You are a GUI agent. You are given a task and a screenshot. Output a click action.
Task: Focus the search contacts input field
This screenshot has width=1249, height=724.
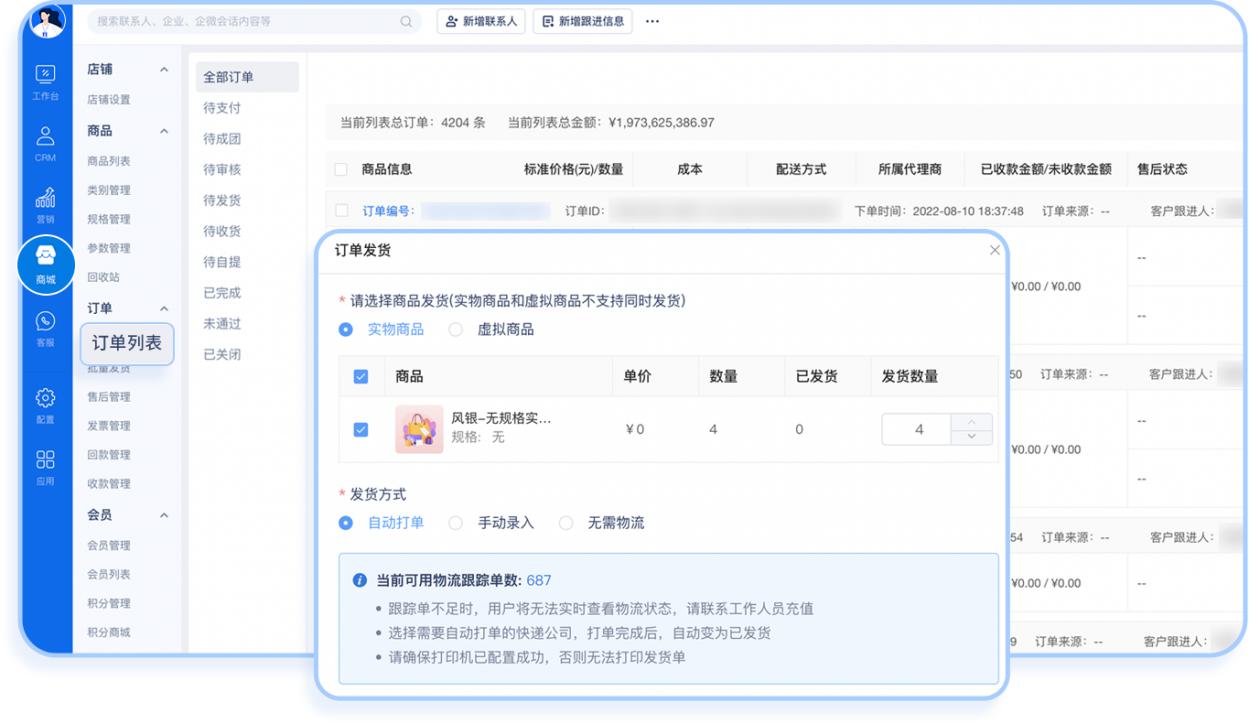255,21
